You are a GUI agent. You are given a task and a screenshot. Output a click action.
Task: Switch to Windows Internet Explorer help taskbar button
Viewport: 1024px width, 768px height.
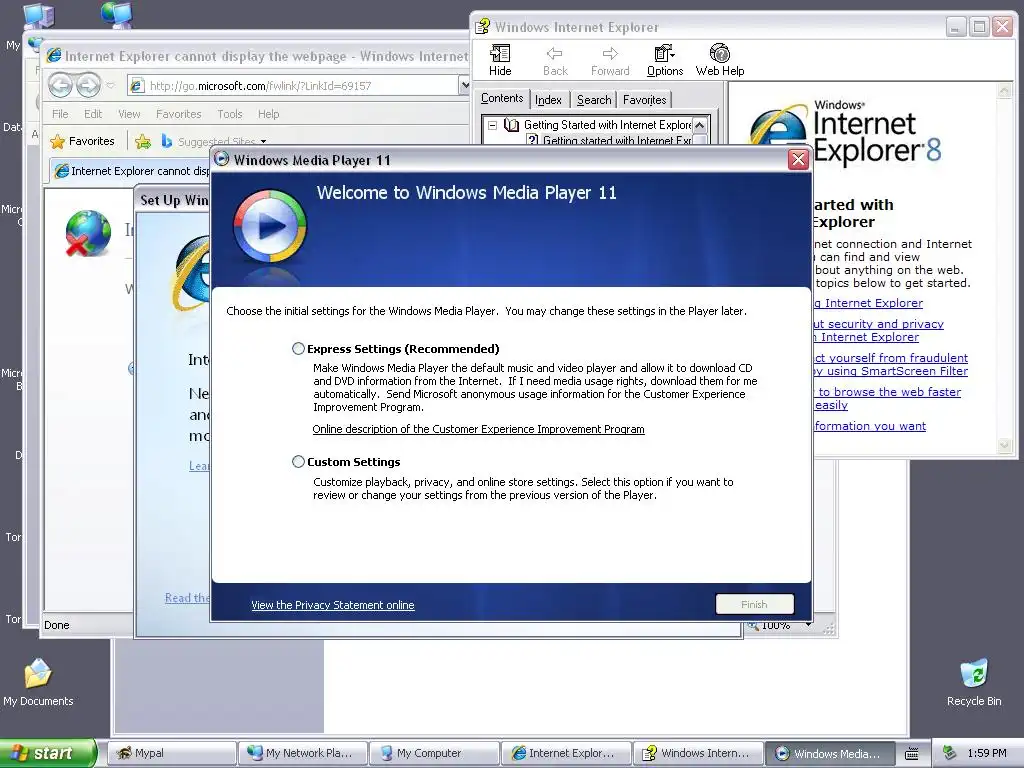click(x=697, y=753)
